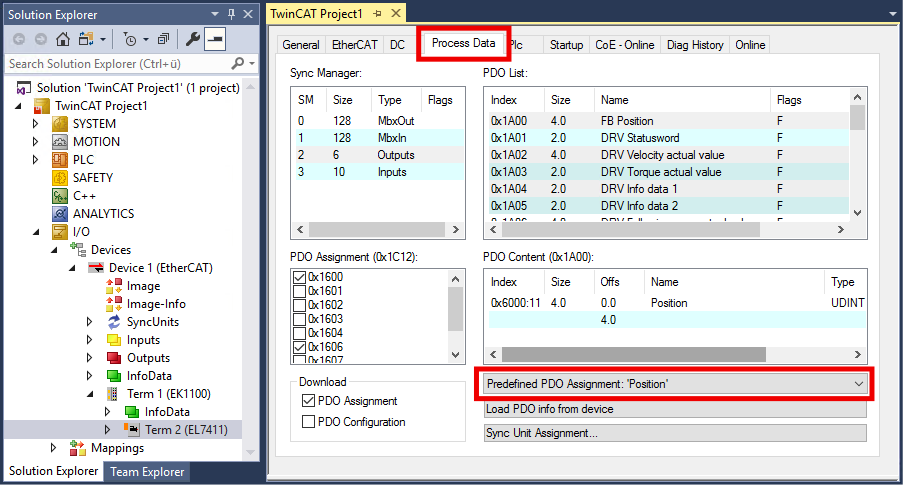Select PDO 0x1A03 DRV Torque actual value
This screenshot has height=485, width=903.
669,172
